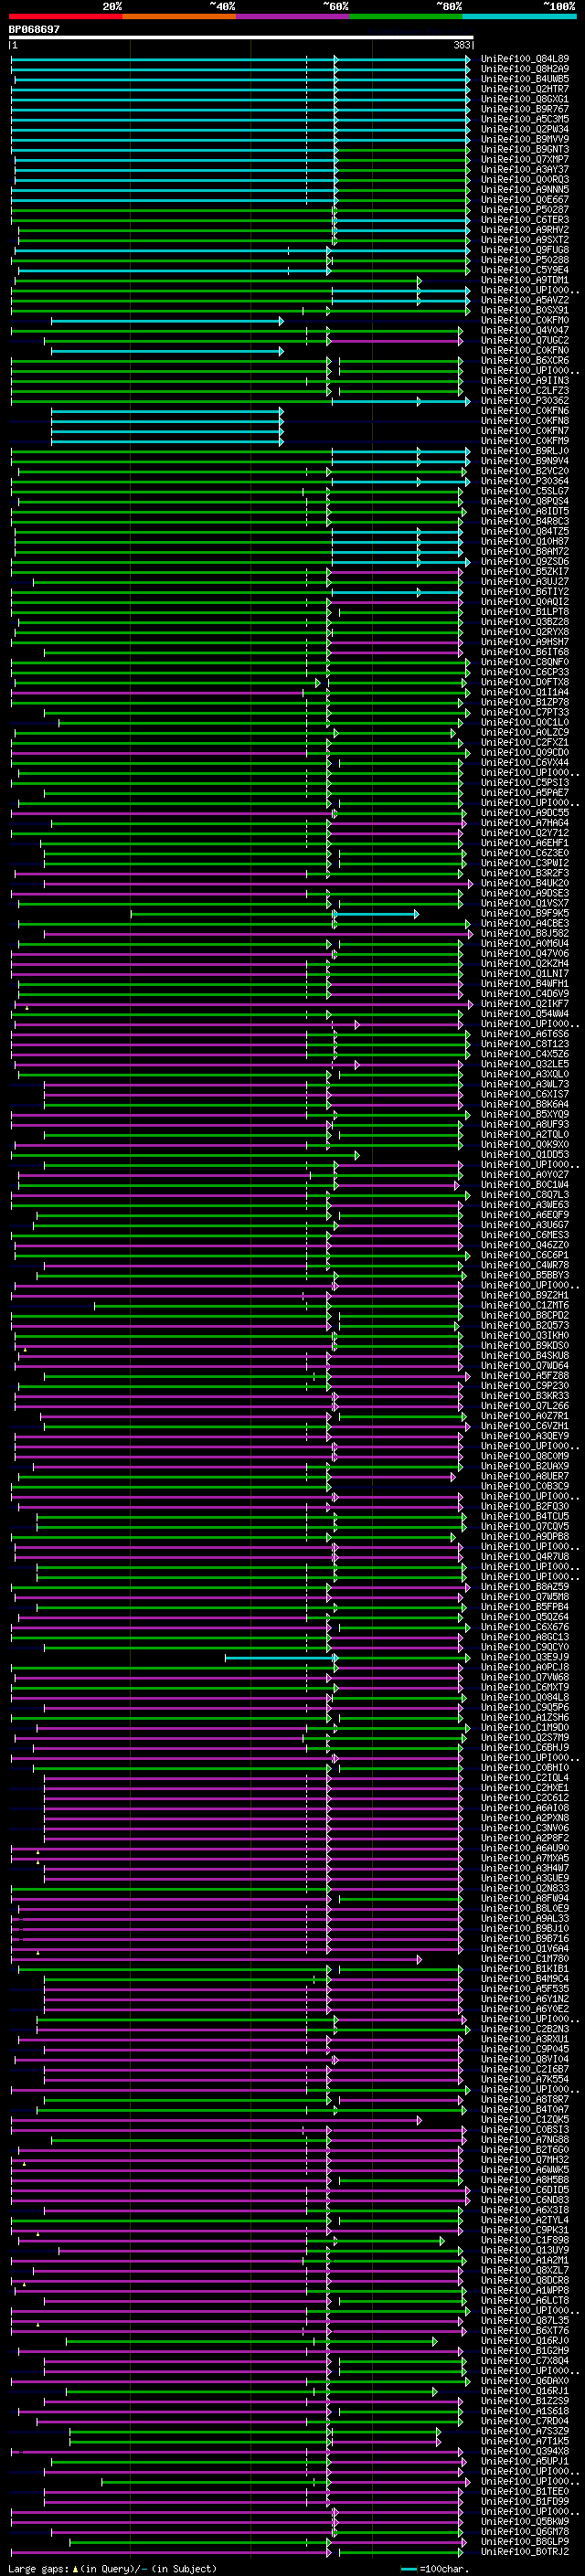Click the white BP068697 query sequence bar

coord(241,38)
